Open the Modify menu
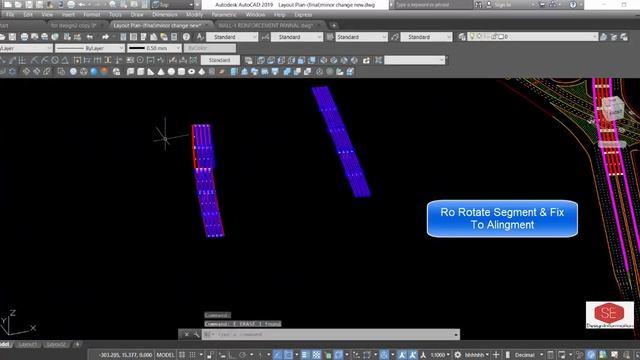 click(194, 15)
